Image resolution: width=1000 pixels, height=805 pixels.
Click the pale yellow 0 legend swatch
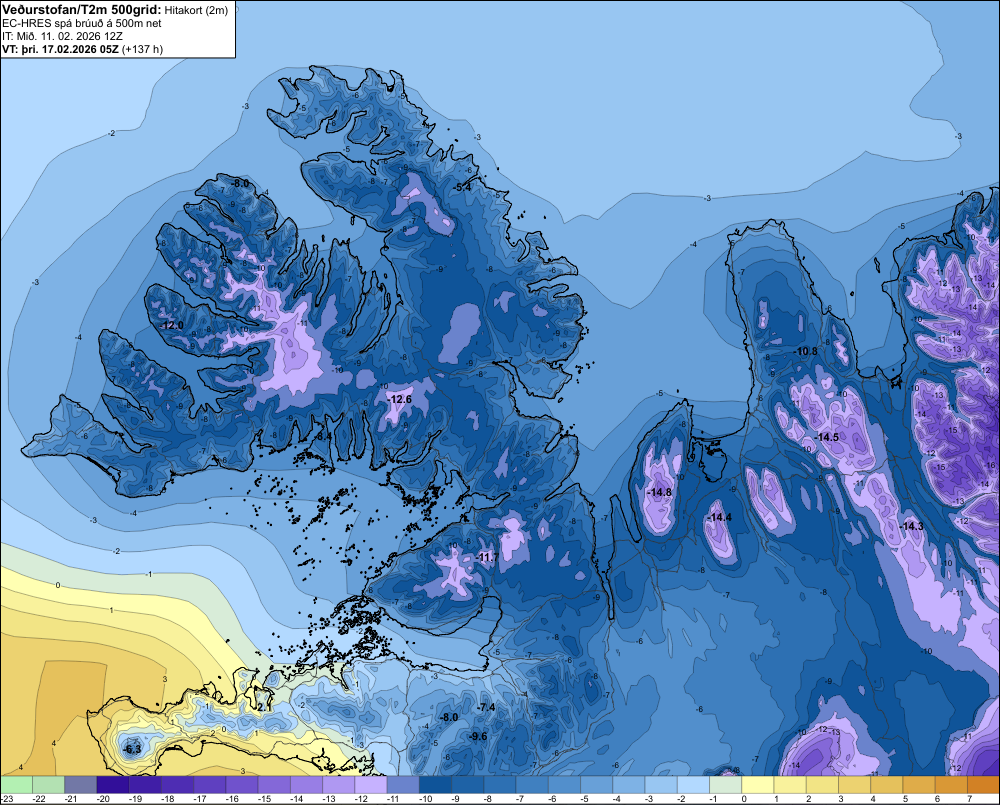tap(758, 785)
